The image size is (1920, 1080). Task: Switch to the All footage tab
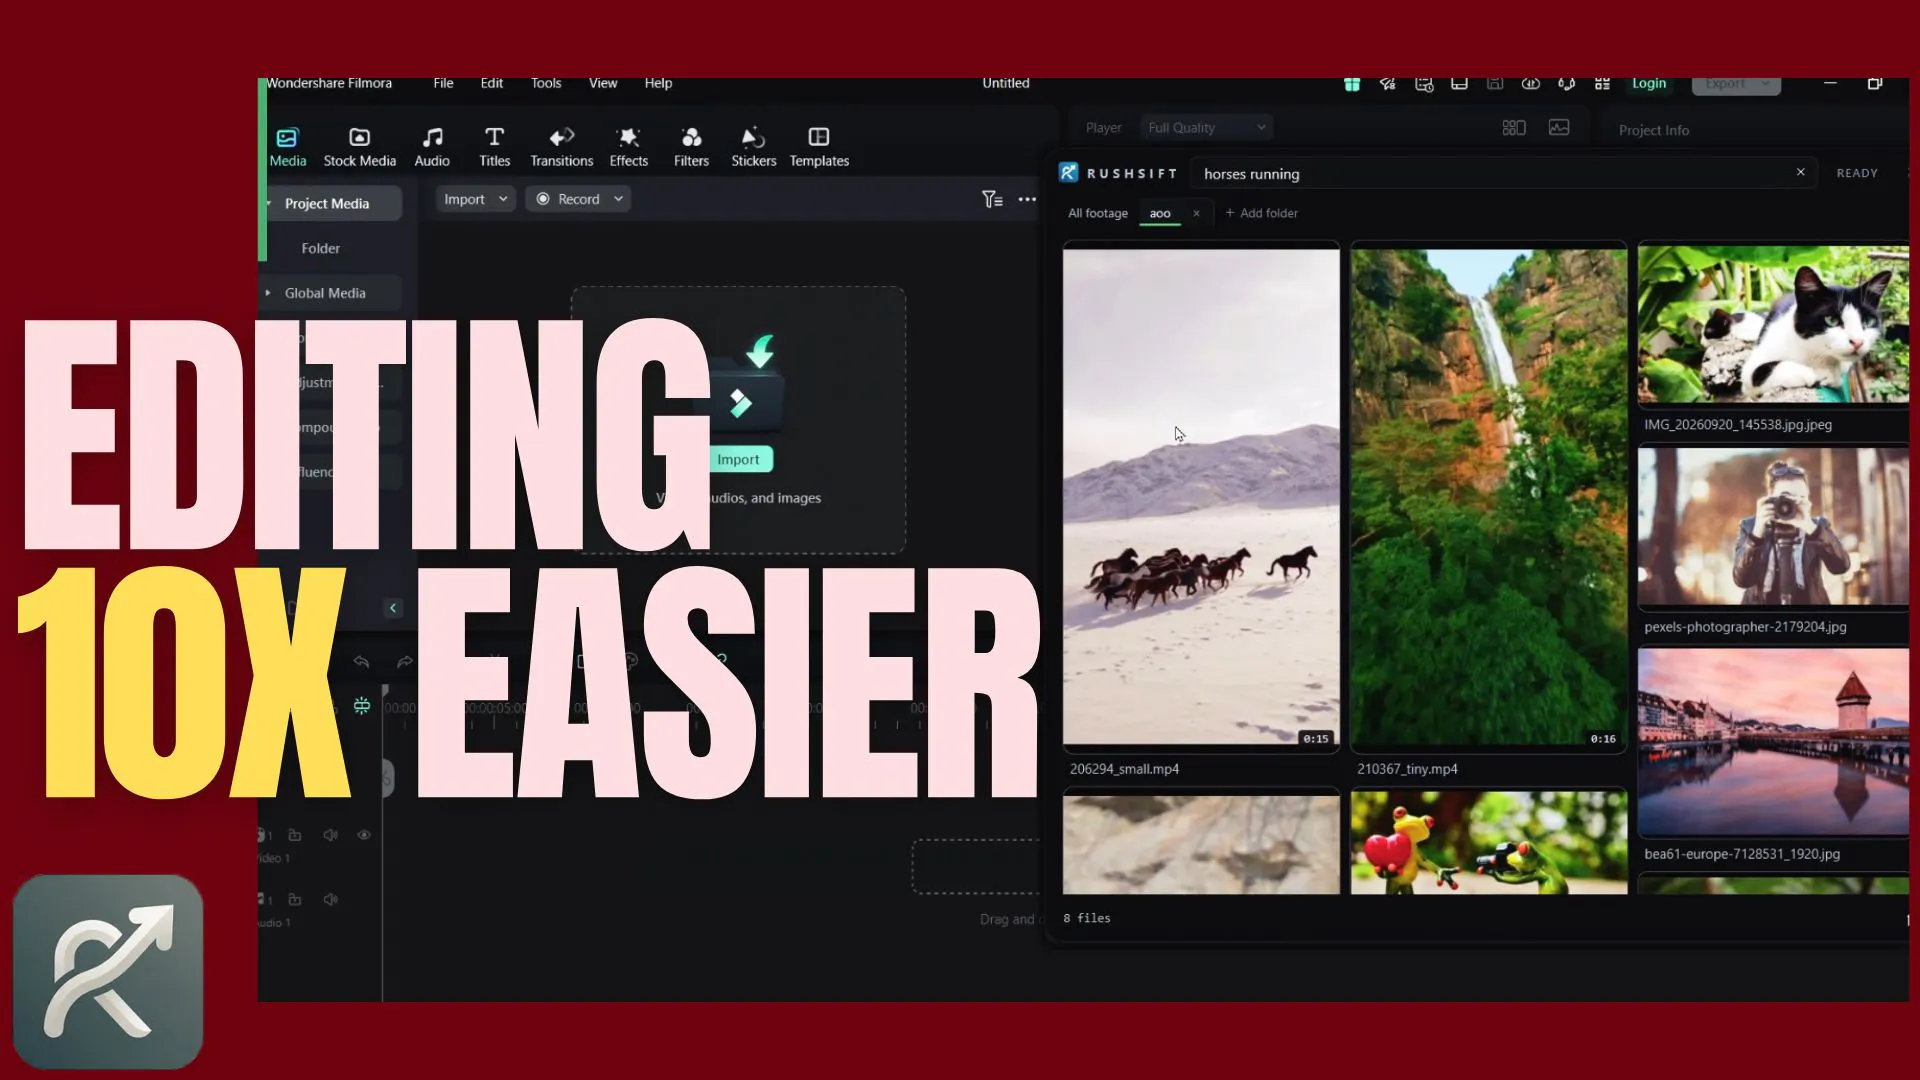[x=1097, y=213]
